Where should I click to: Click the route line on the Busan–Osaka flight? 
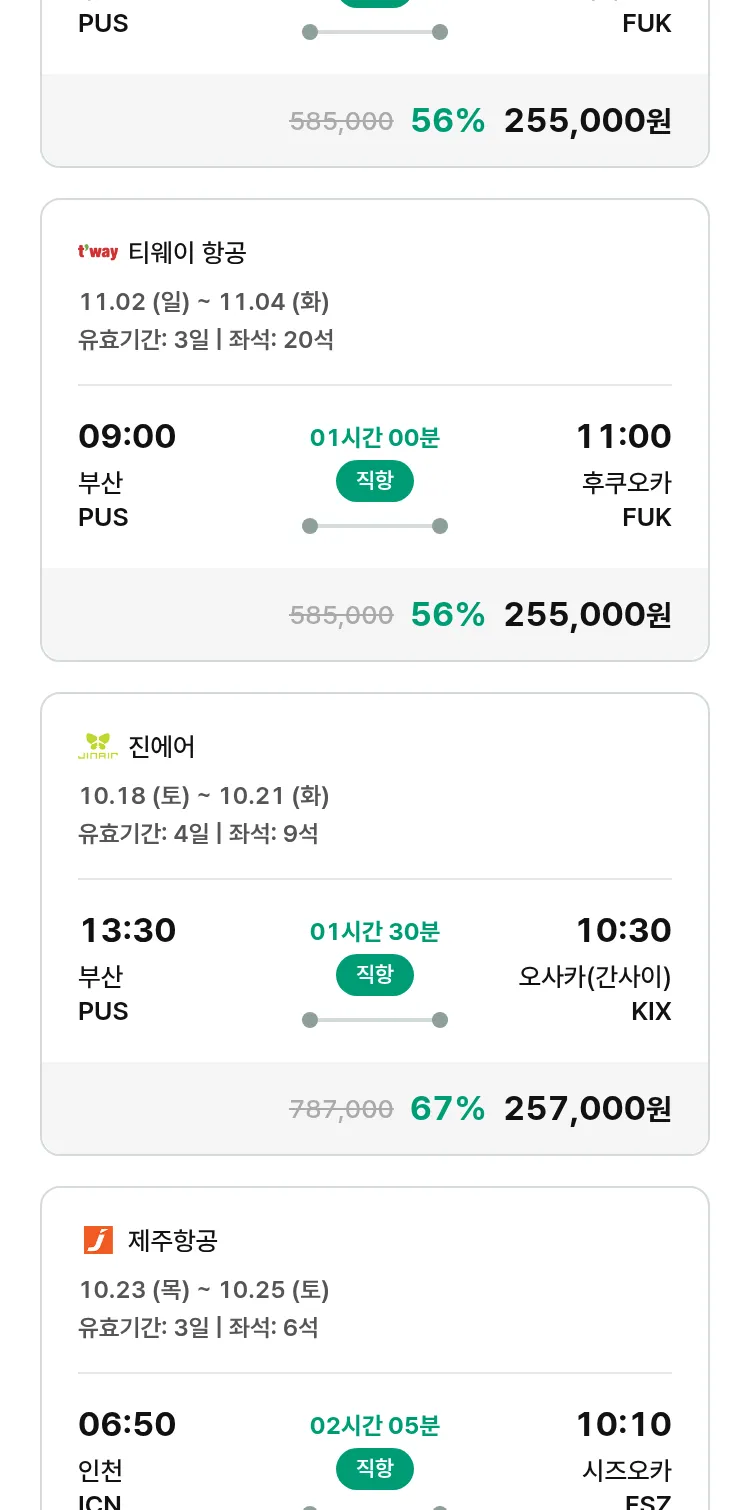(x=375, y=1020)
